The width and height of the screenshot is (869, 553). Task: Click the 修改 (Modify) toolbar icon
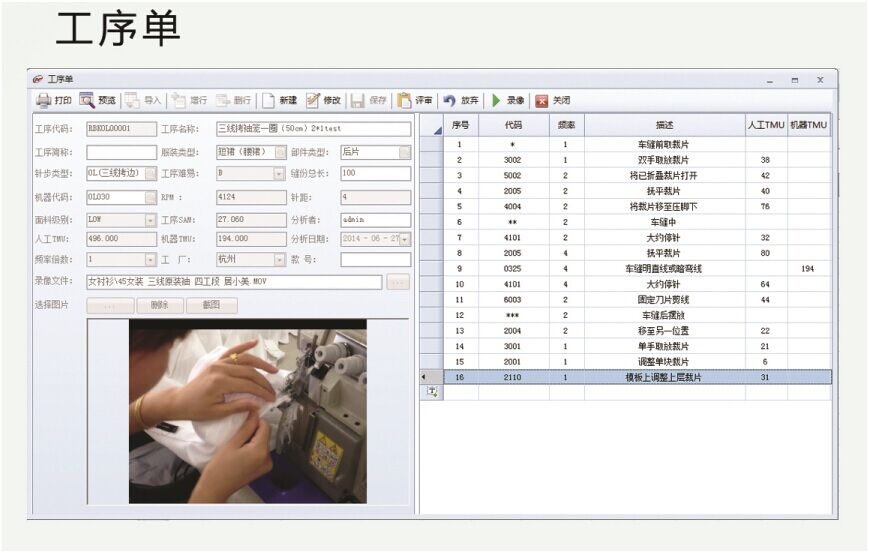[313, 101]
